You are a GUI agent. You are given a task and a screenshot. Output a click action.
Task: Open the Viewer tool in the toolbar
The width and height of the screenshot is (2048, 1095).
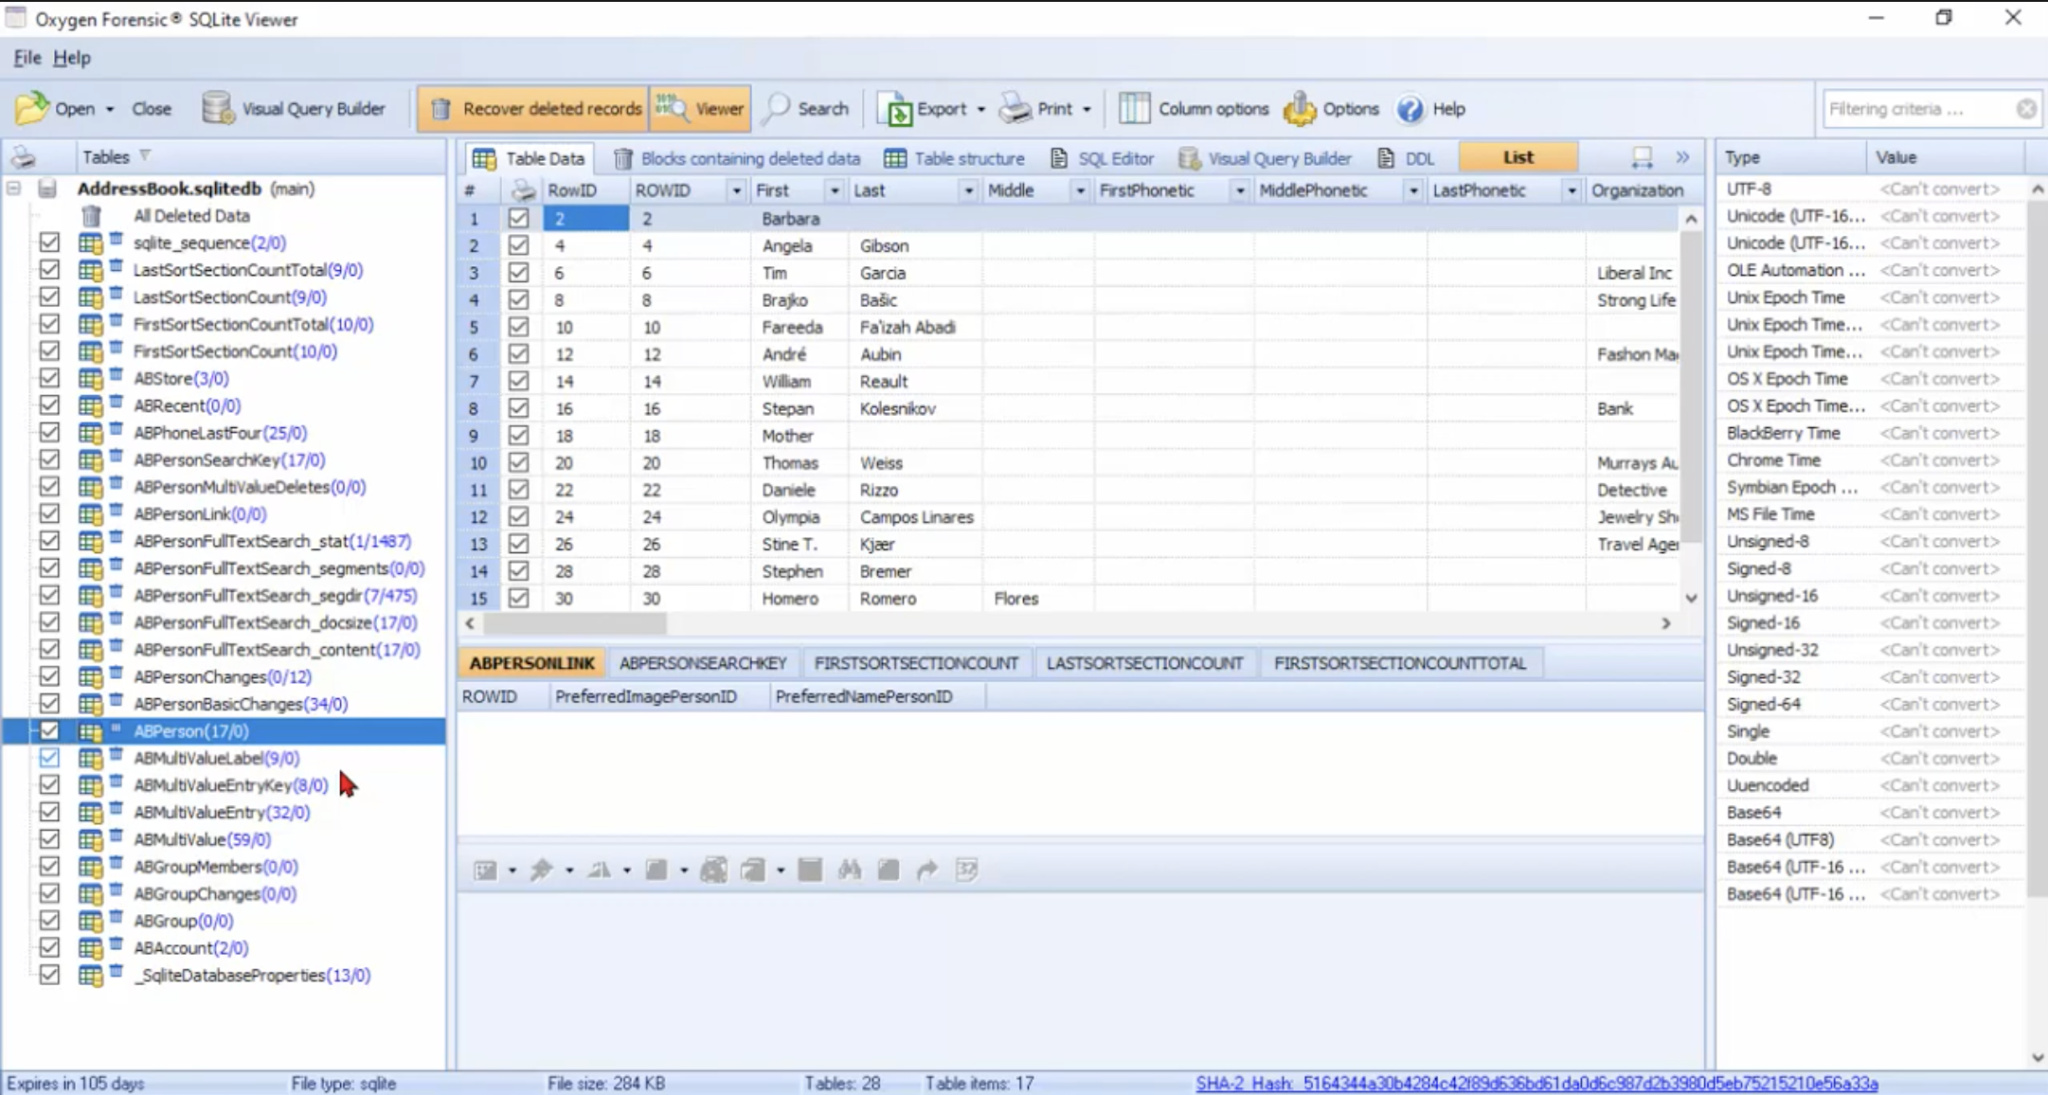tap(698, 109)
